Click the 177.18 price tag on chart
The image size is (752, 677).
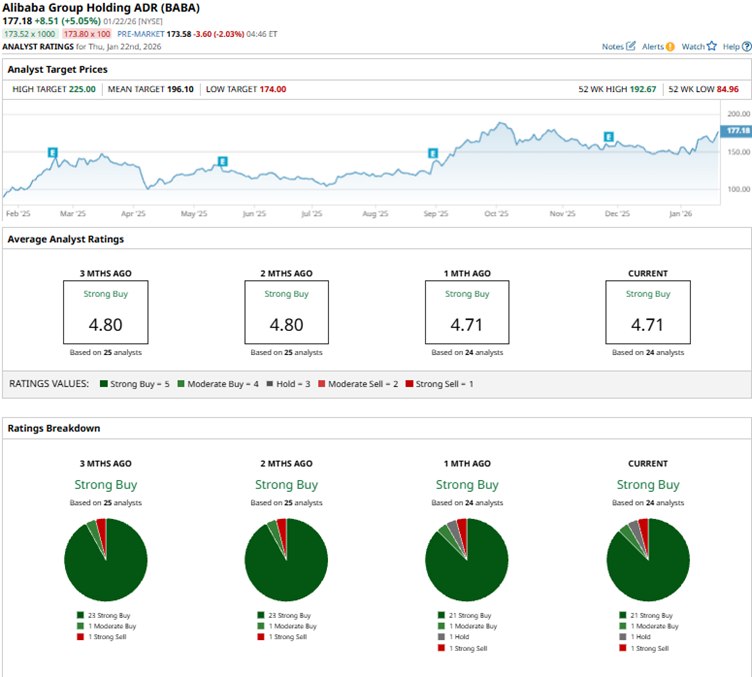click(x=737, y=131)
